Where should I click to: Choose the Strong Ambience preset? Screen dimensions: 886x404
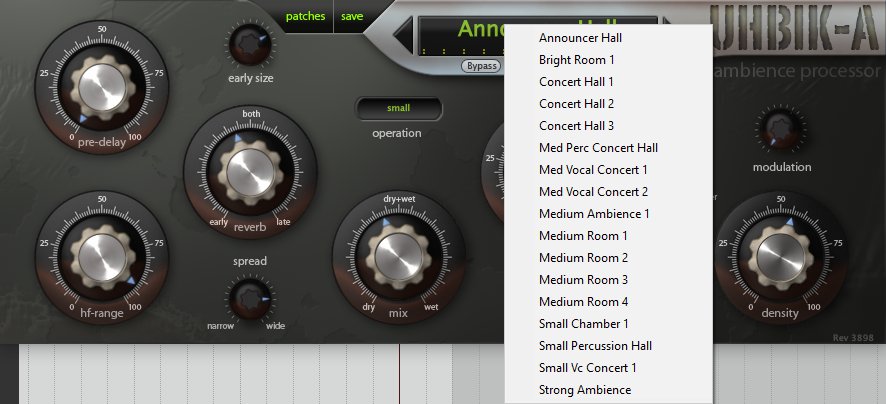(x=609, y=390)
